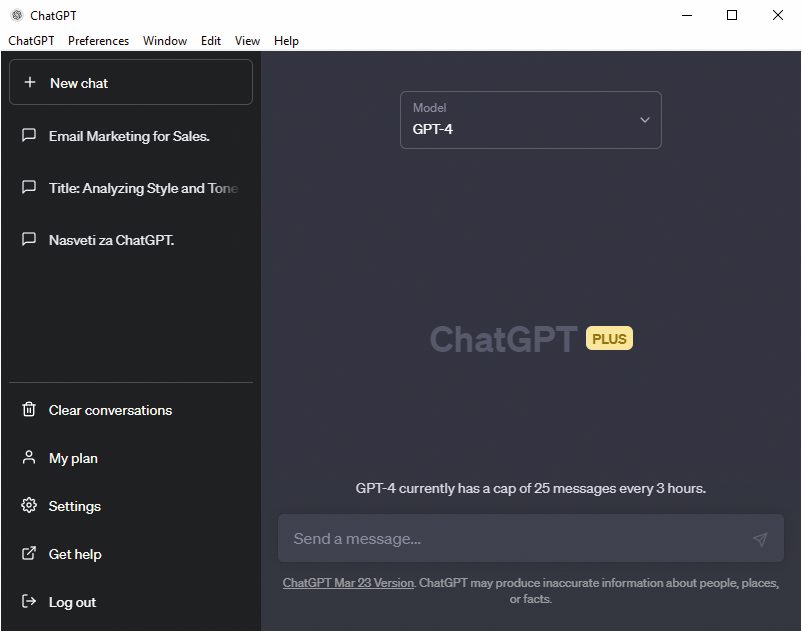802x632 pixels.
Task: Click the person icon next to My plan
Action: pyautogui.click(x=29, y=457)
